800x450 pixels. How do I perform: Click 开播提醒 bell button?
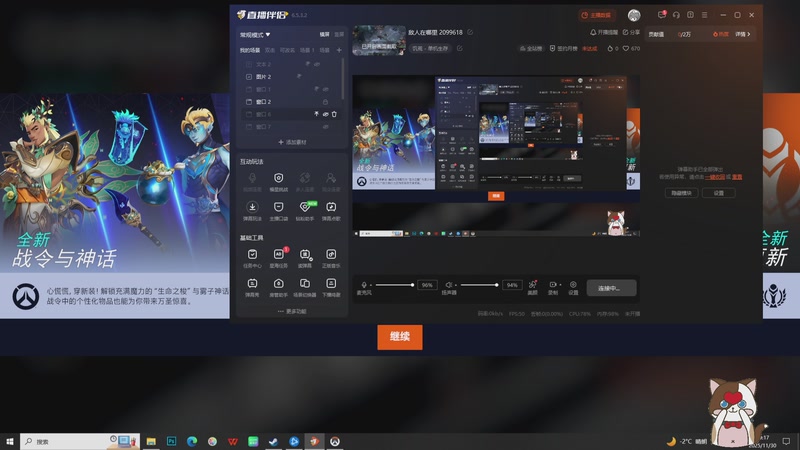coord(604,32)
